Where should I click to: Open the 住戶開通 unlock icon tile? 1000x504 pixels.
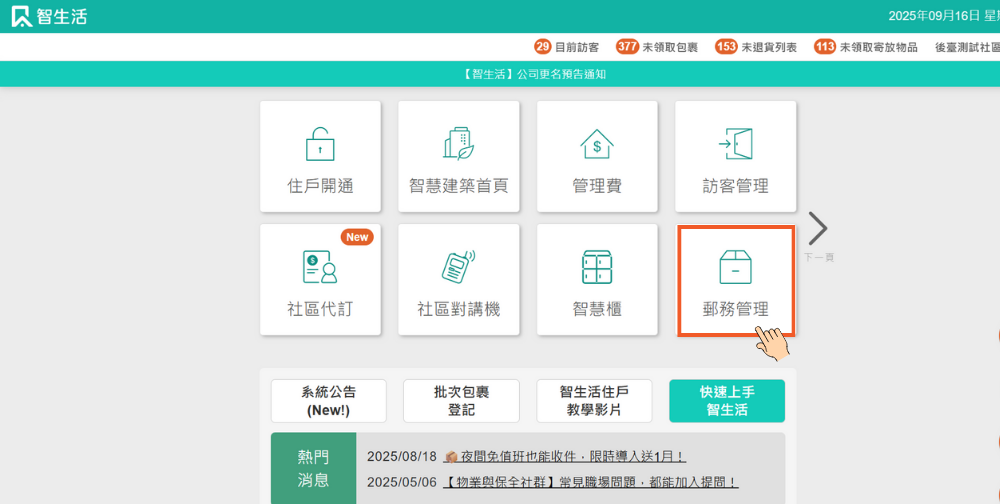[x=320, y=156]
